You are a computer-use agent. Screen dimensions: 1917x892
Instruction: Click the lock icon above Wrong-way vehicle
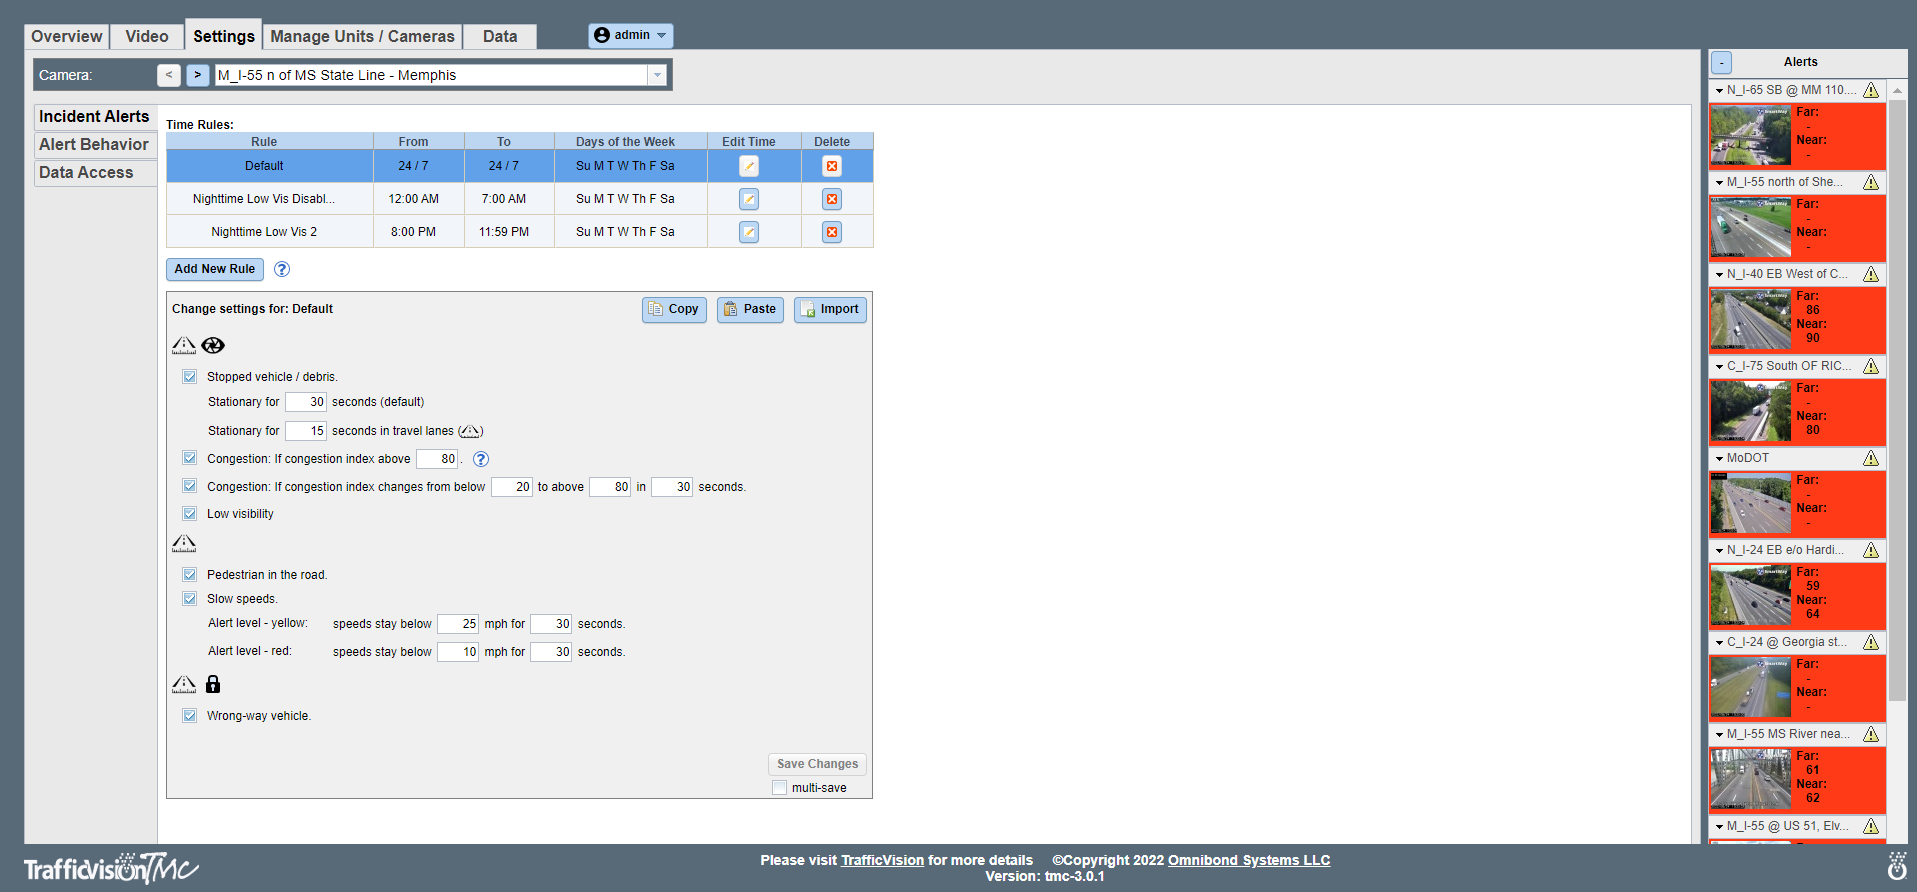(x=213, y=684)
